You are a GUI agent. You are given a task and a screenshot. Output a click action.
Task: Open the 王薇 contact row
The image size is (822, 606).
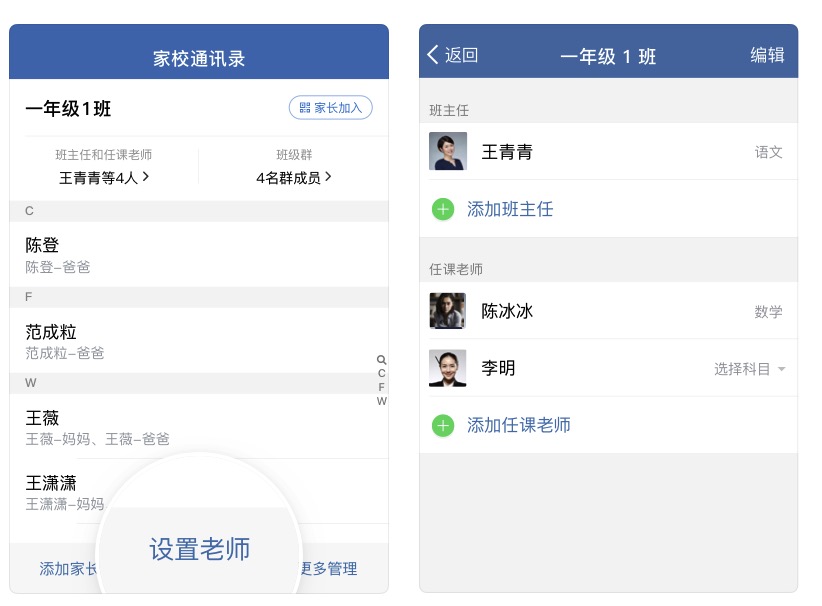tap(199, 426)
